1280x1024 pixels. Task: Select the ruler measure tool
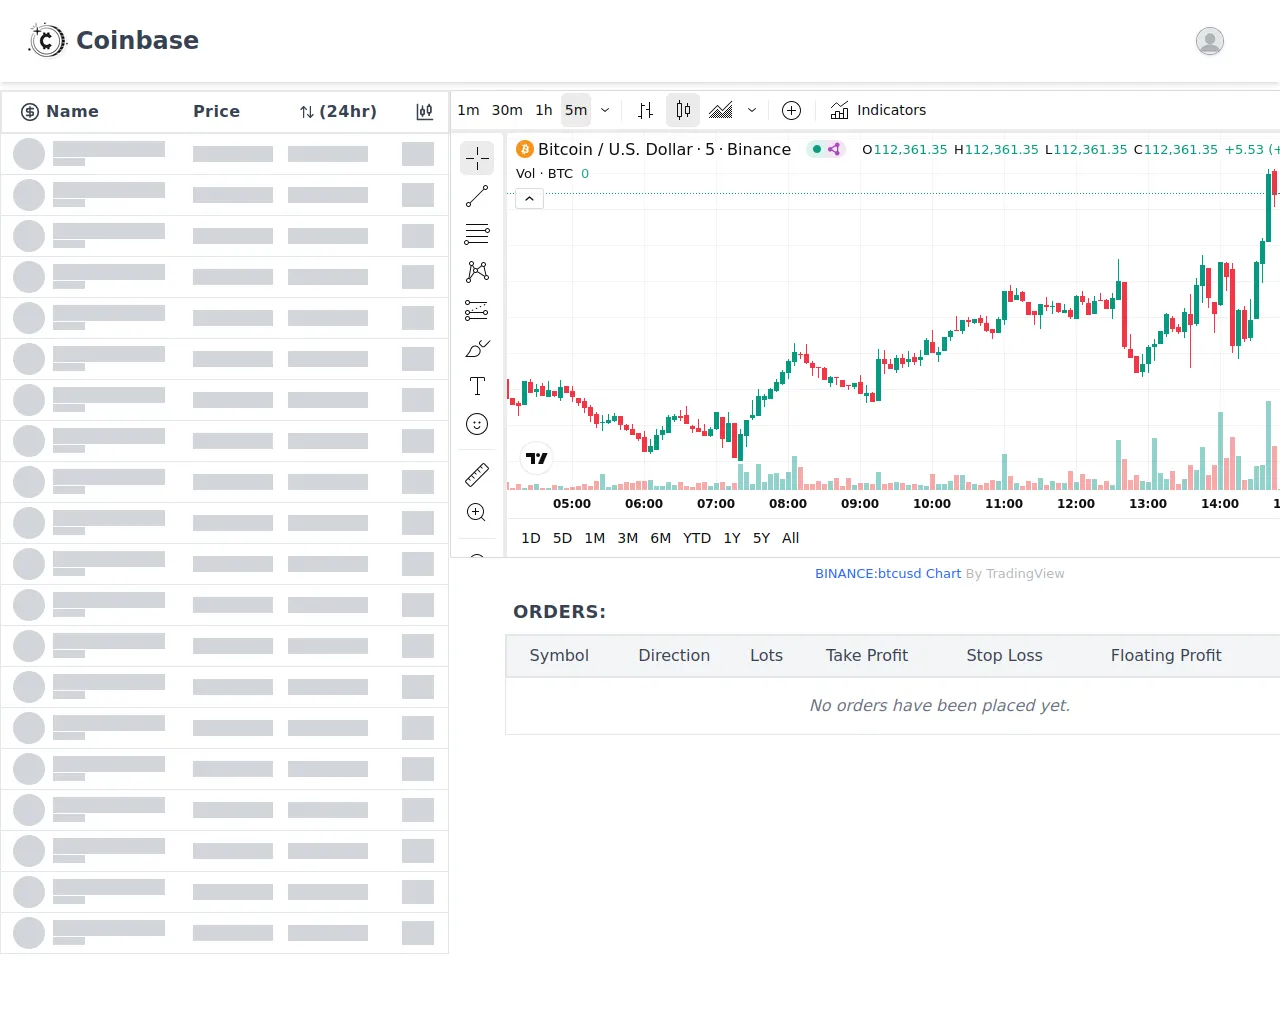(477, 474)
